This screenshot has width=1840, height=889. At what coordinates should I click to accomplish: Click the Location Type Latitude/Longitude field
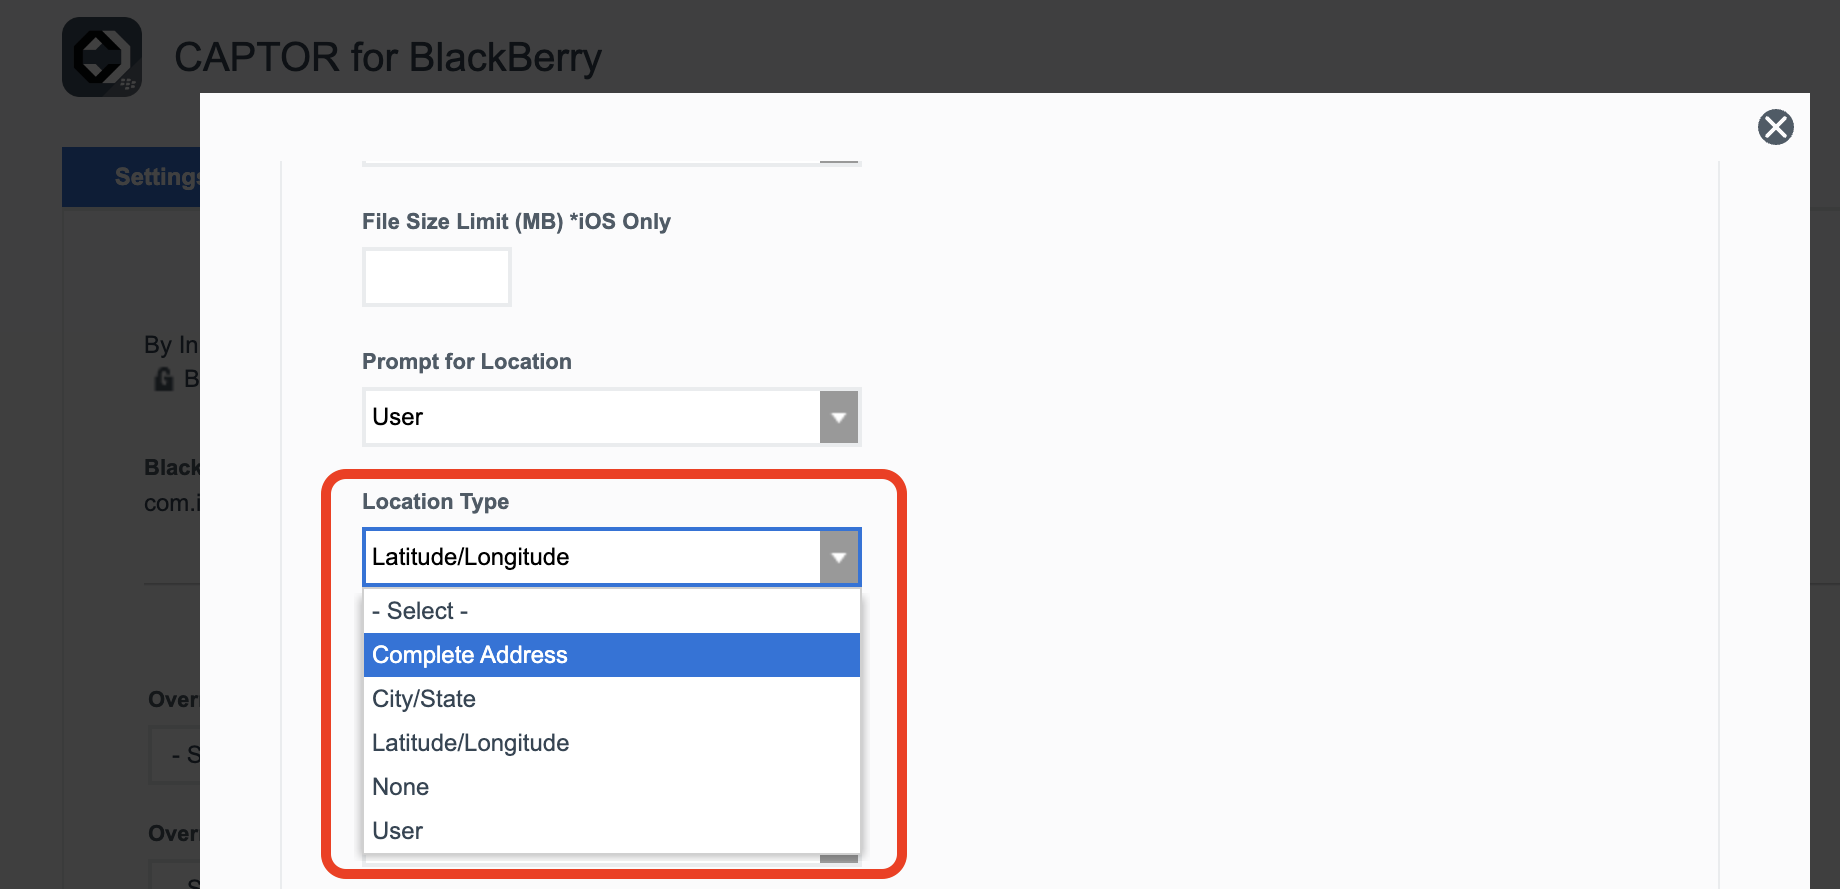(x=611, y=557)
